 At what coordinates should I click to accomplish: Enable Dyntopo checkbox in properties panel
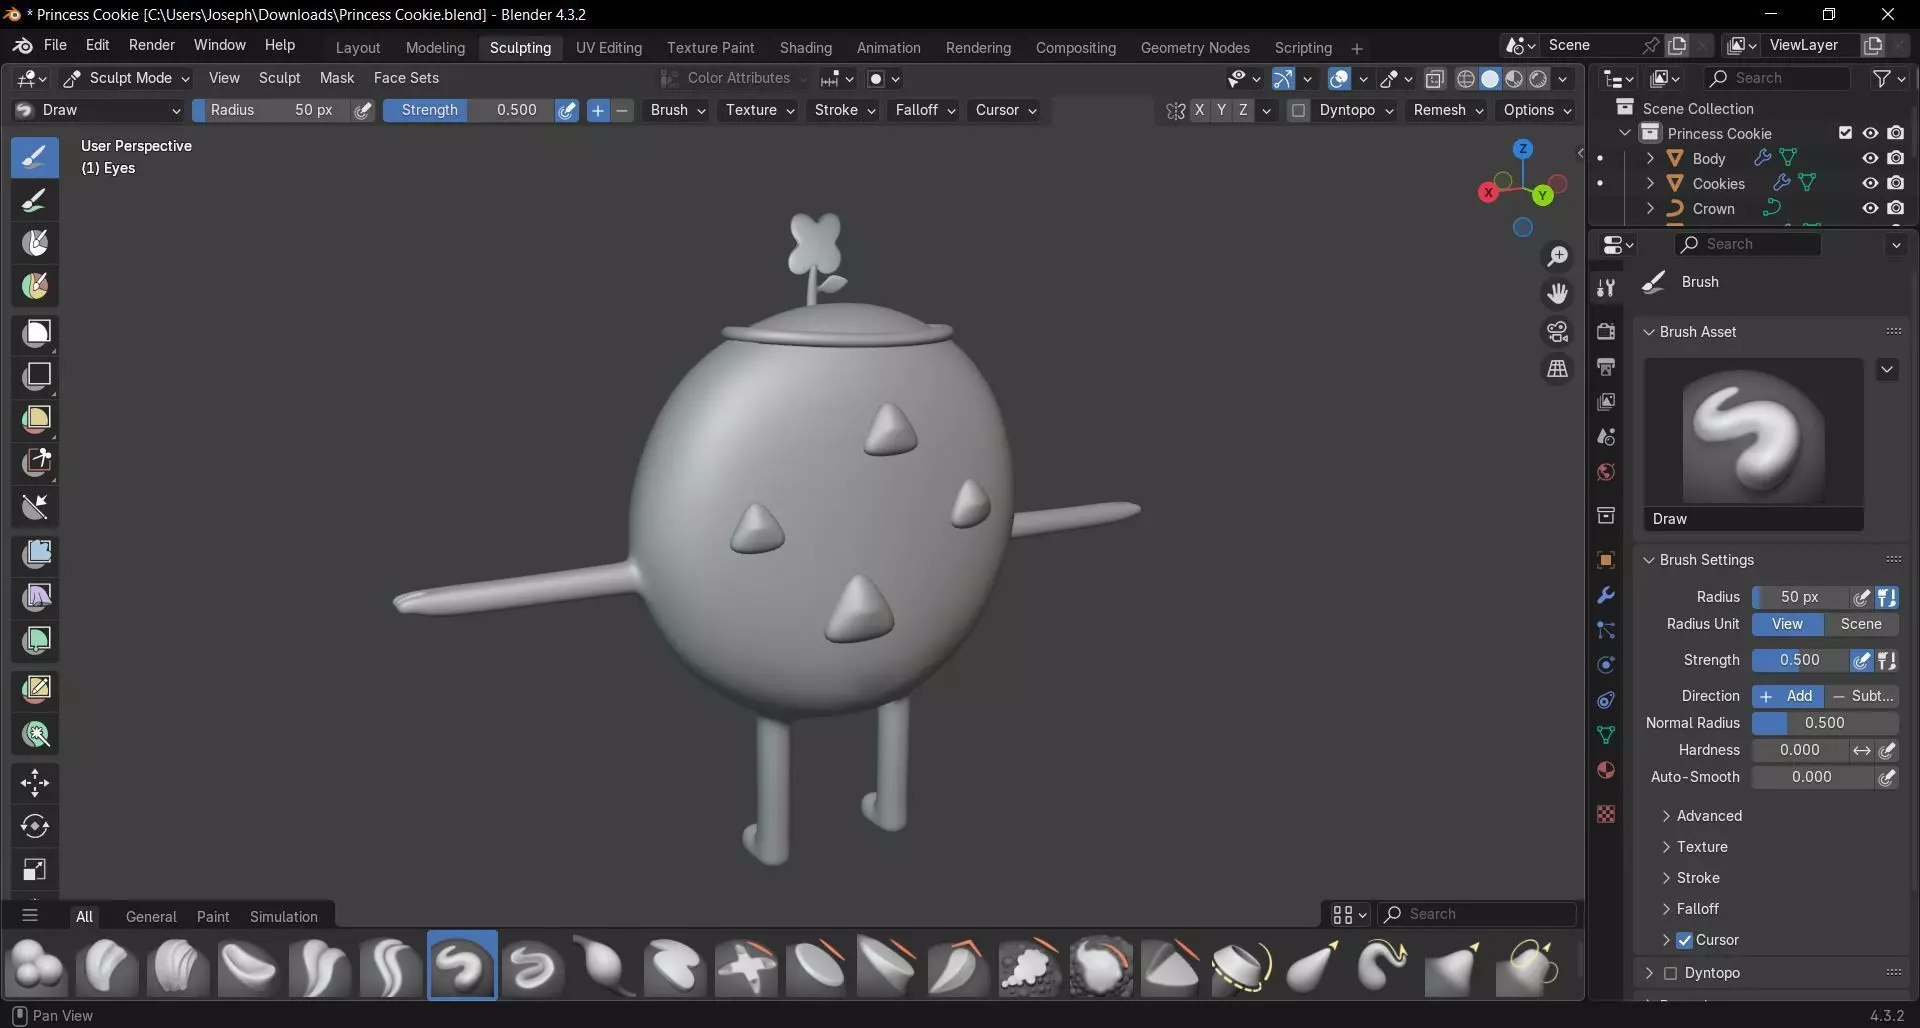(1670, 973)
